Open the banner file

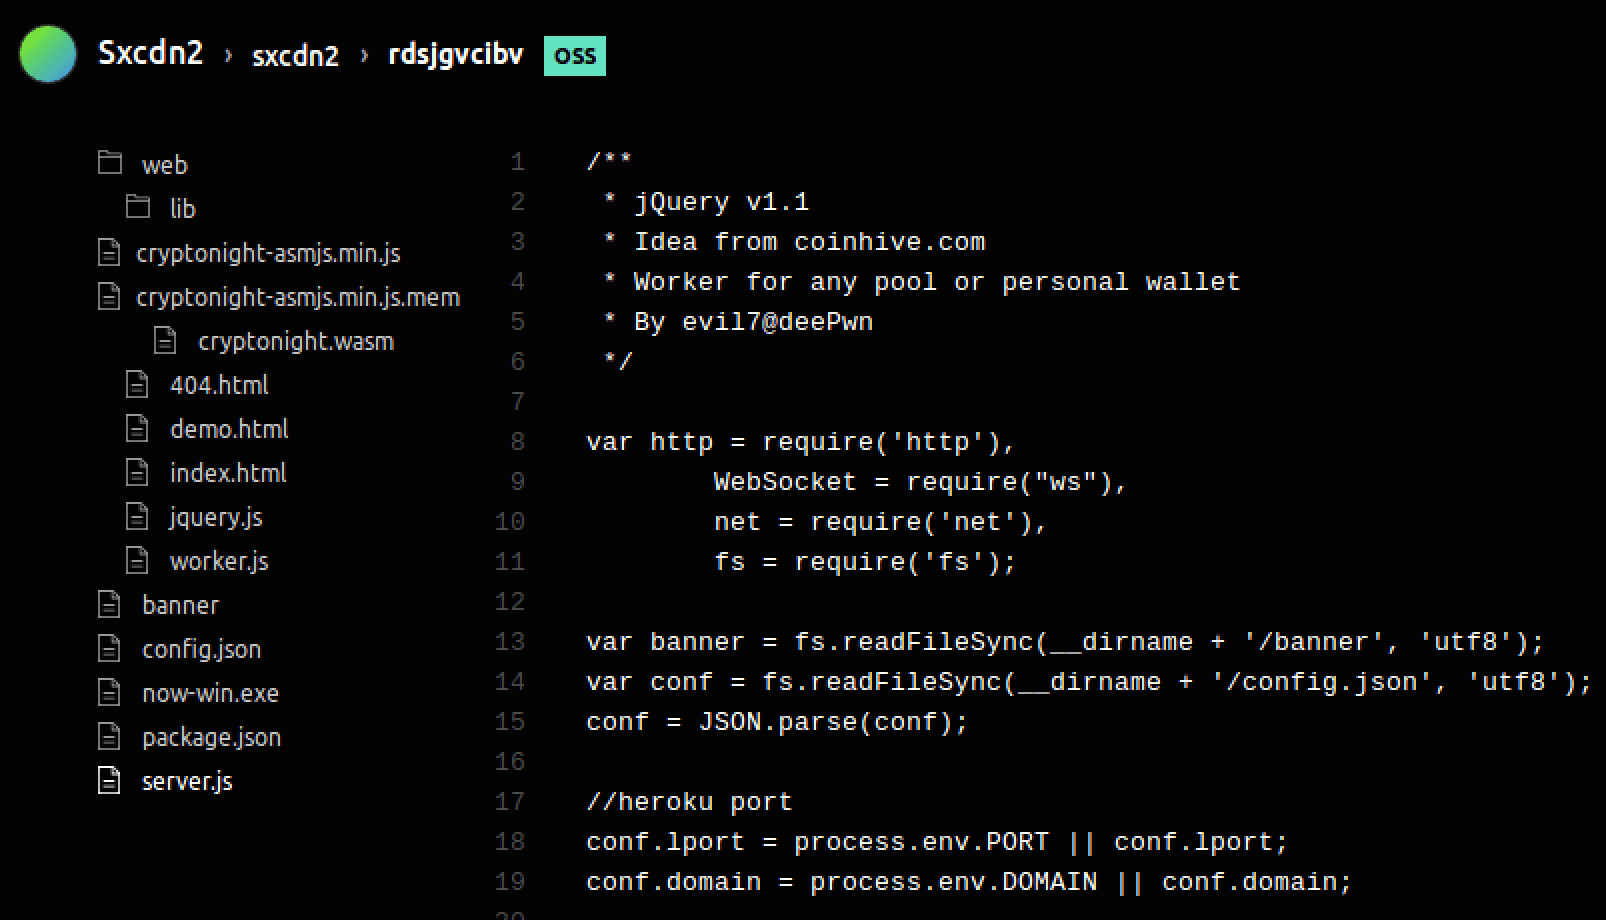pyautogui.click(x=180, y=605)
